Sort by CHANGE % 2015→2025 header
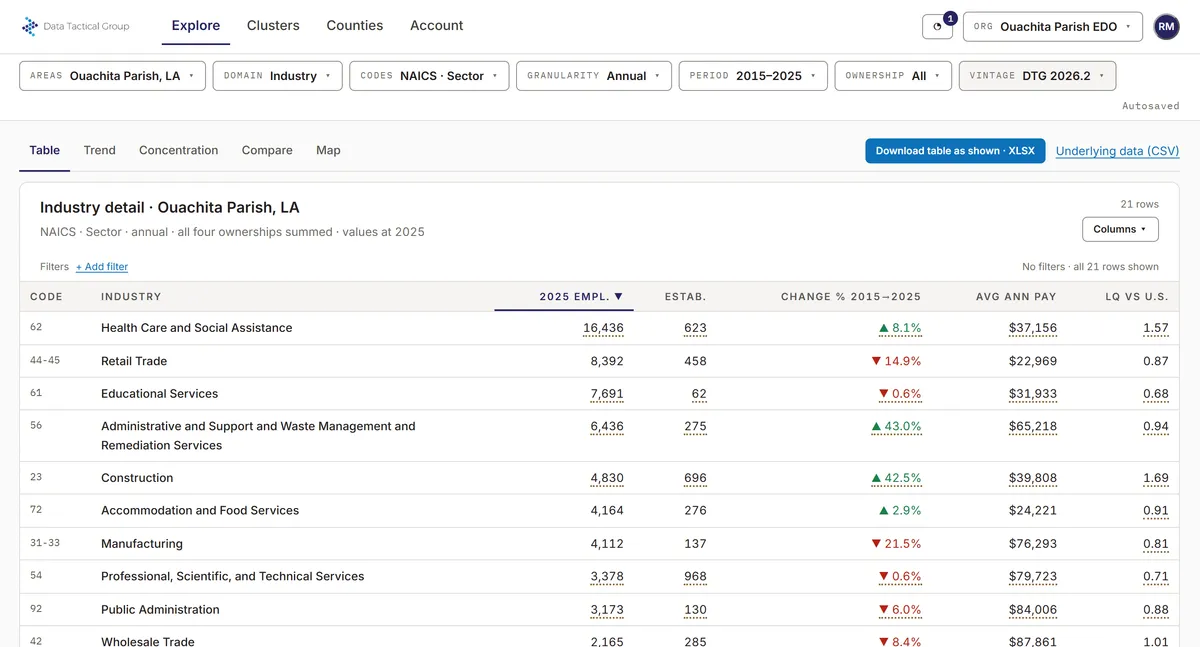Screen dimensions: 1200x647 click(851, 297)
